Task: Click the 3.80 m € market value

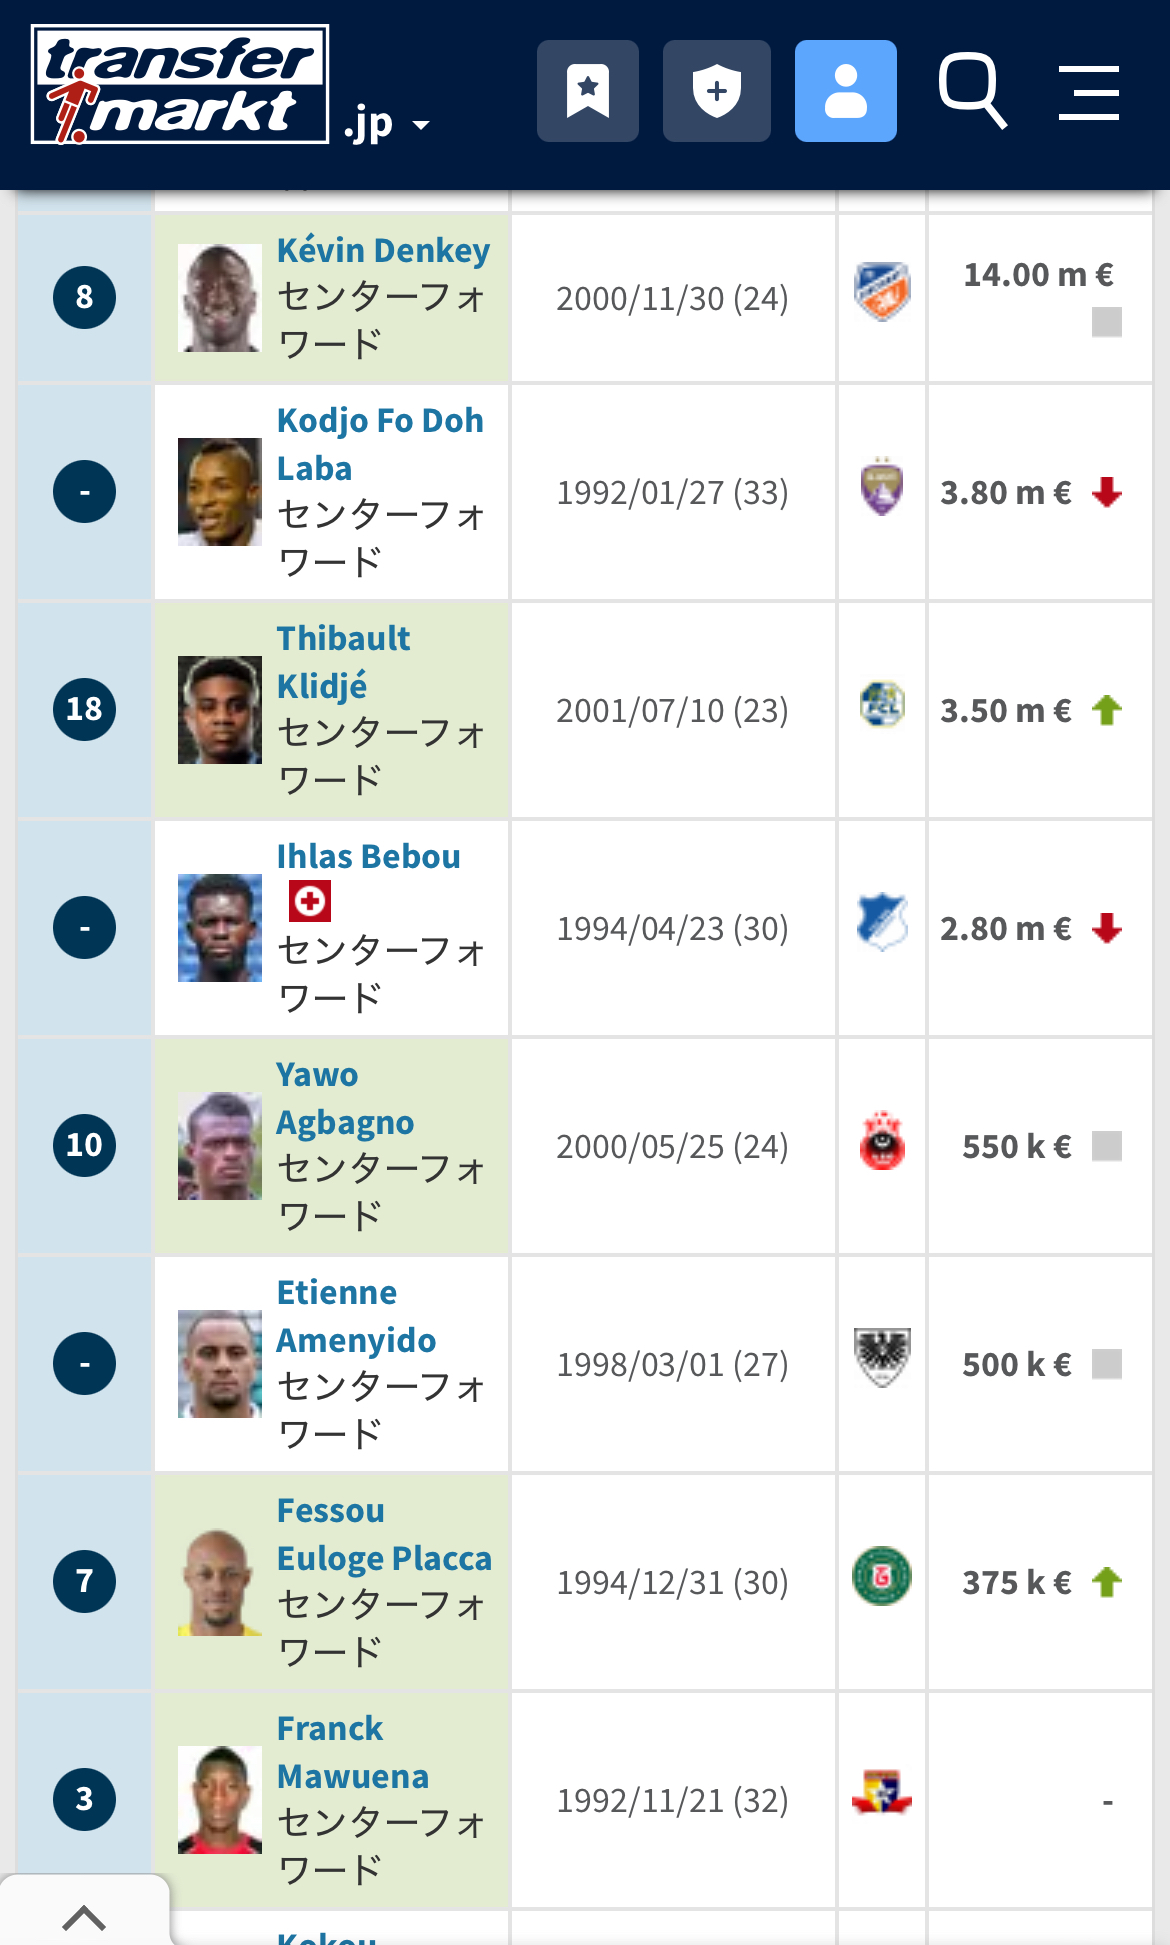Action: coord(1006,493)
